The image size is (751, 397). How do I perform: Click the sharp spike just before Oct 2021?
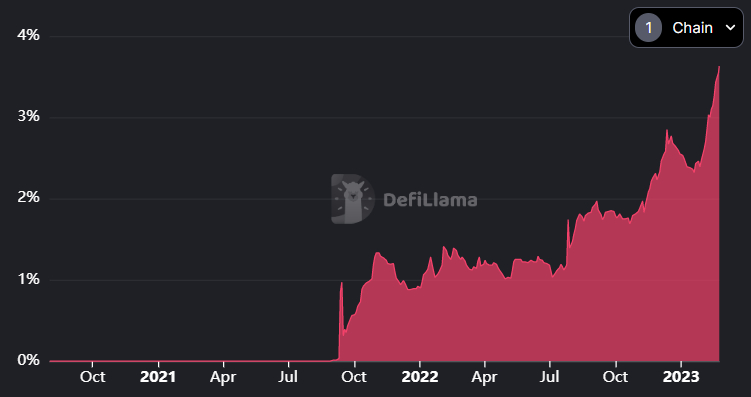[x=341, y=283]
